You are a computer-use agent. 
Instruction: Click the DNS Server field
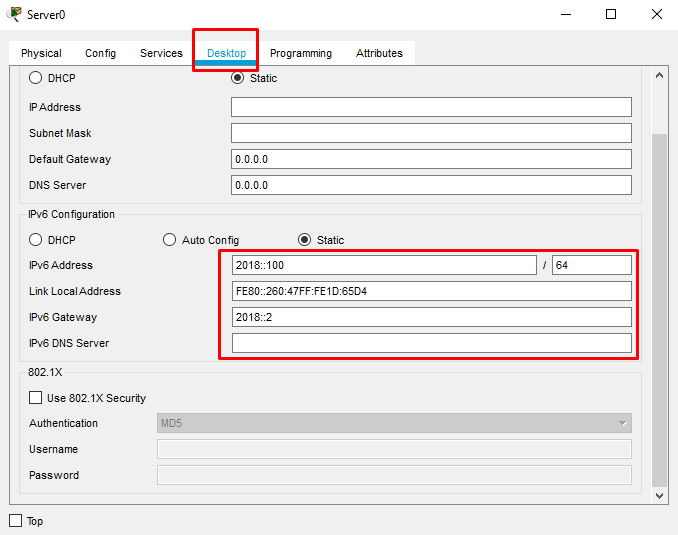431,185
